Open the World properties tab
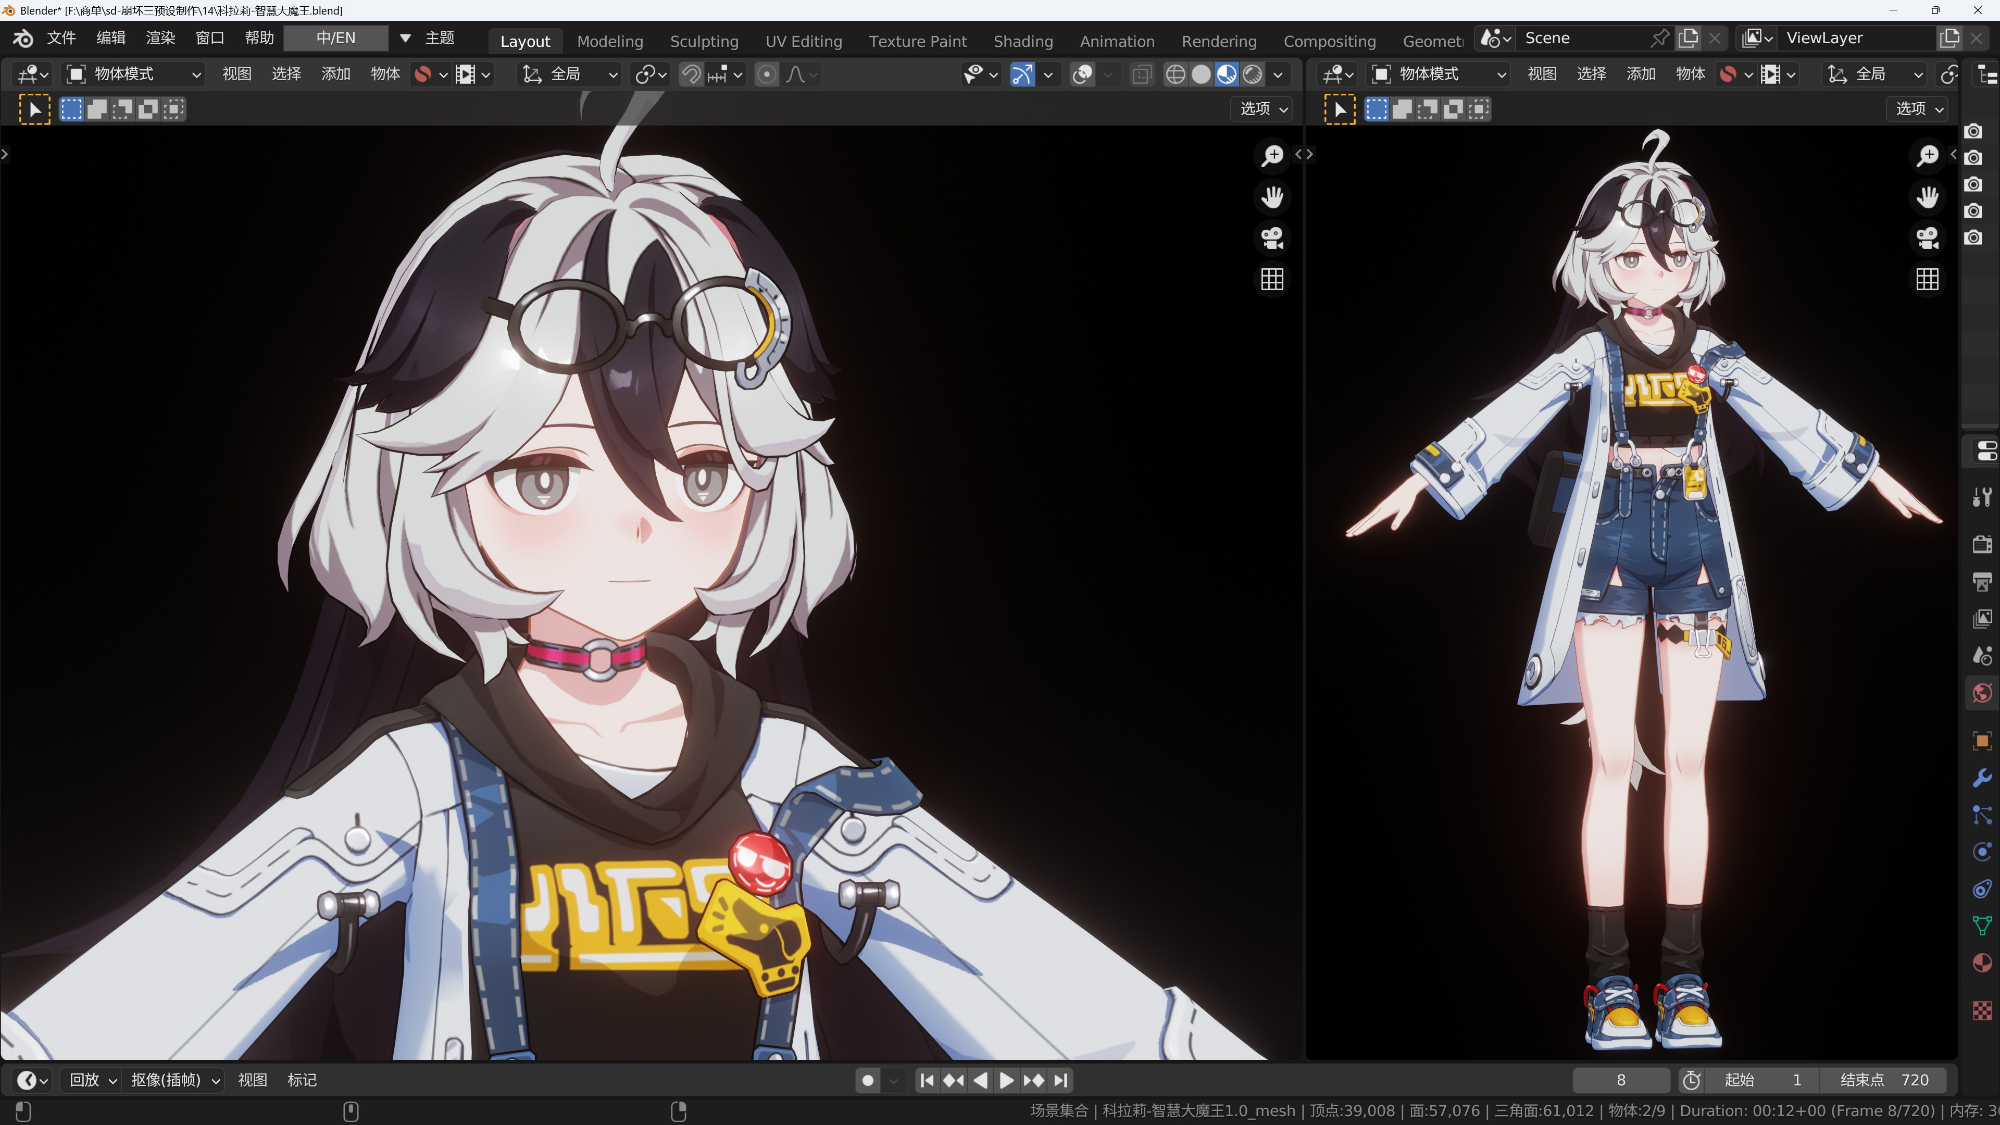The width and height of the screenshot is (2000, 1125). pos(1982,693)
